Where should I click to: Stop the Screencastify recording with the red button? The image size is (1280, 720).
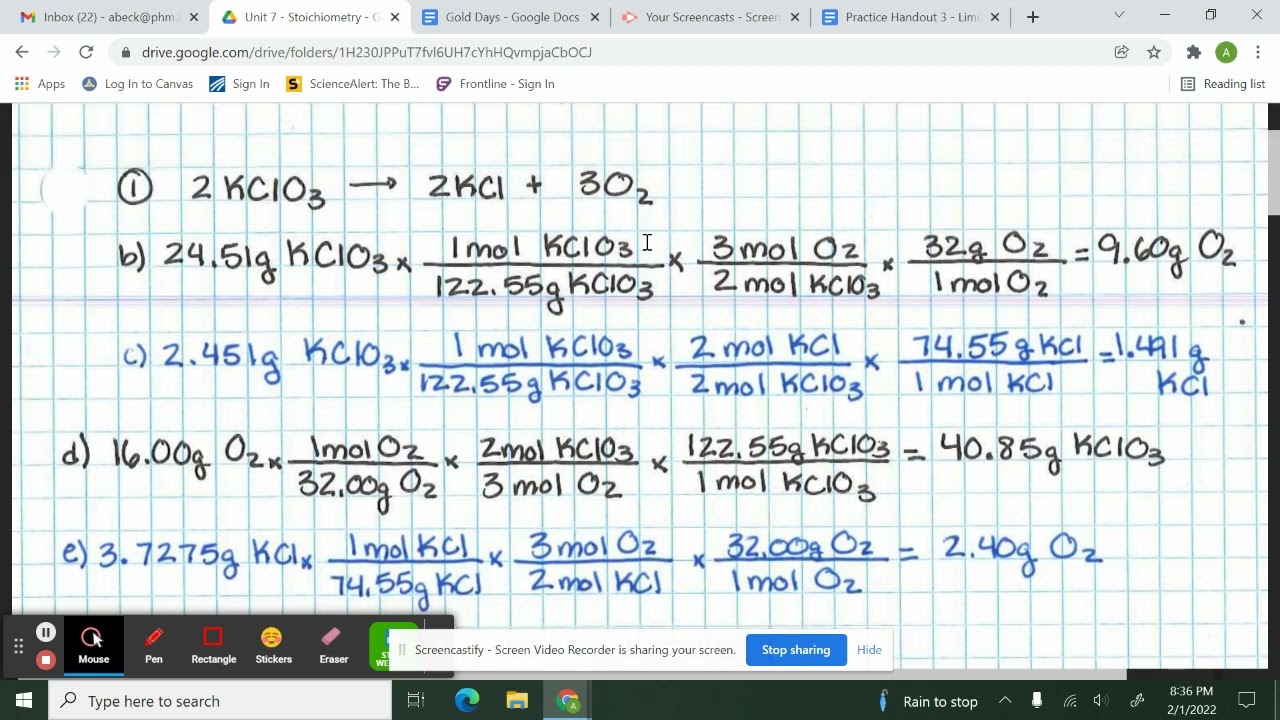click(46, 660)
